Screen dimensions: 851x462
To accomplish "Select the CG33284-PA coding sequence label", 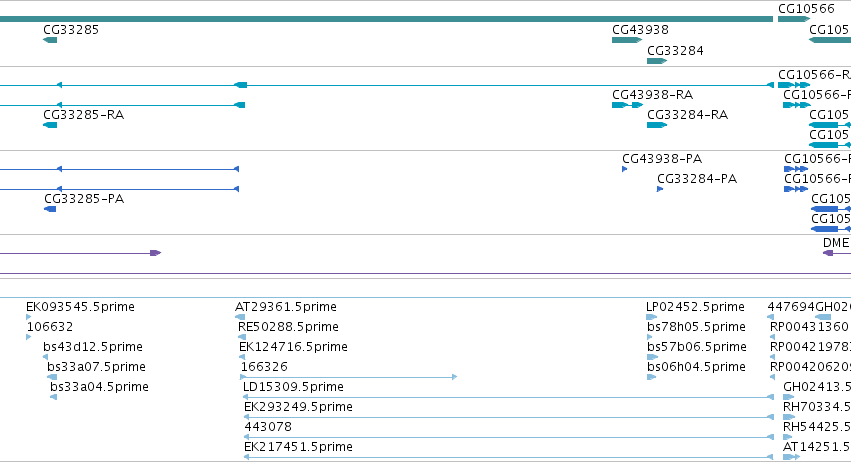I will (697, 179).
